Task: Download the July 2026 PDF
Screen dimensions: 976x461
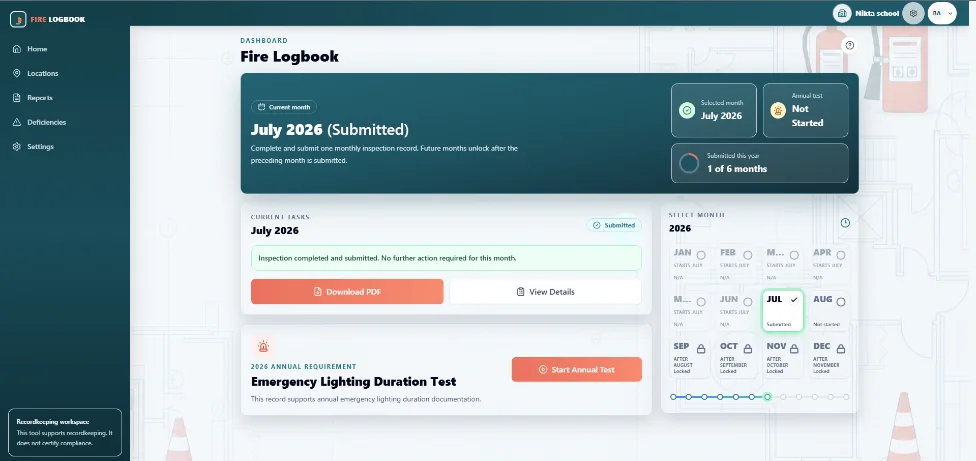Action: (x=347, y=291)
